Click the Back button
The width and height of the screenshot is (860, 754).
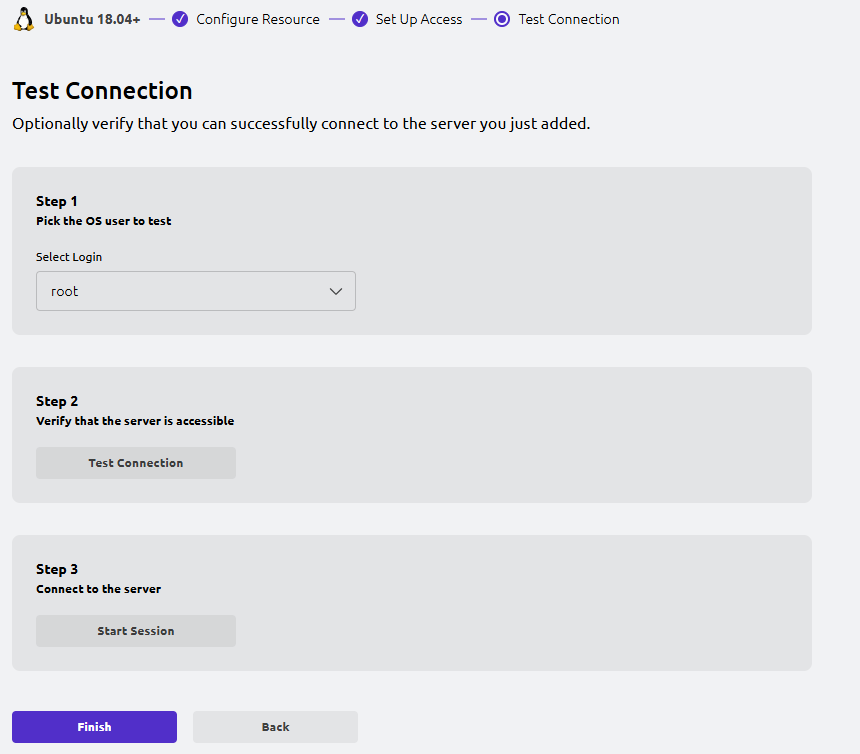click(x=275, y=727)
